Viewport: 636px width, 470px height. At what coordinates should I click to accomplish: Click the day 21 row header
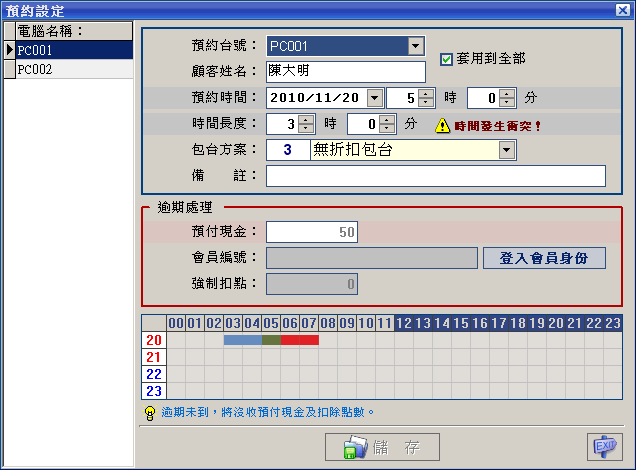153,357
